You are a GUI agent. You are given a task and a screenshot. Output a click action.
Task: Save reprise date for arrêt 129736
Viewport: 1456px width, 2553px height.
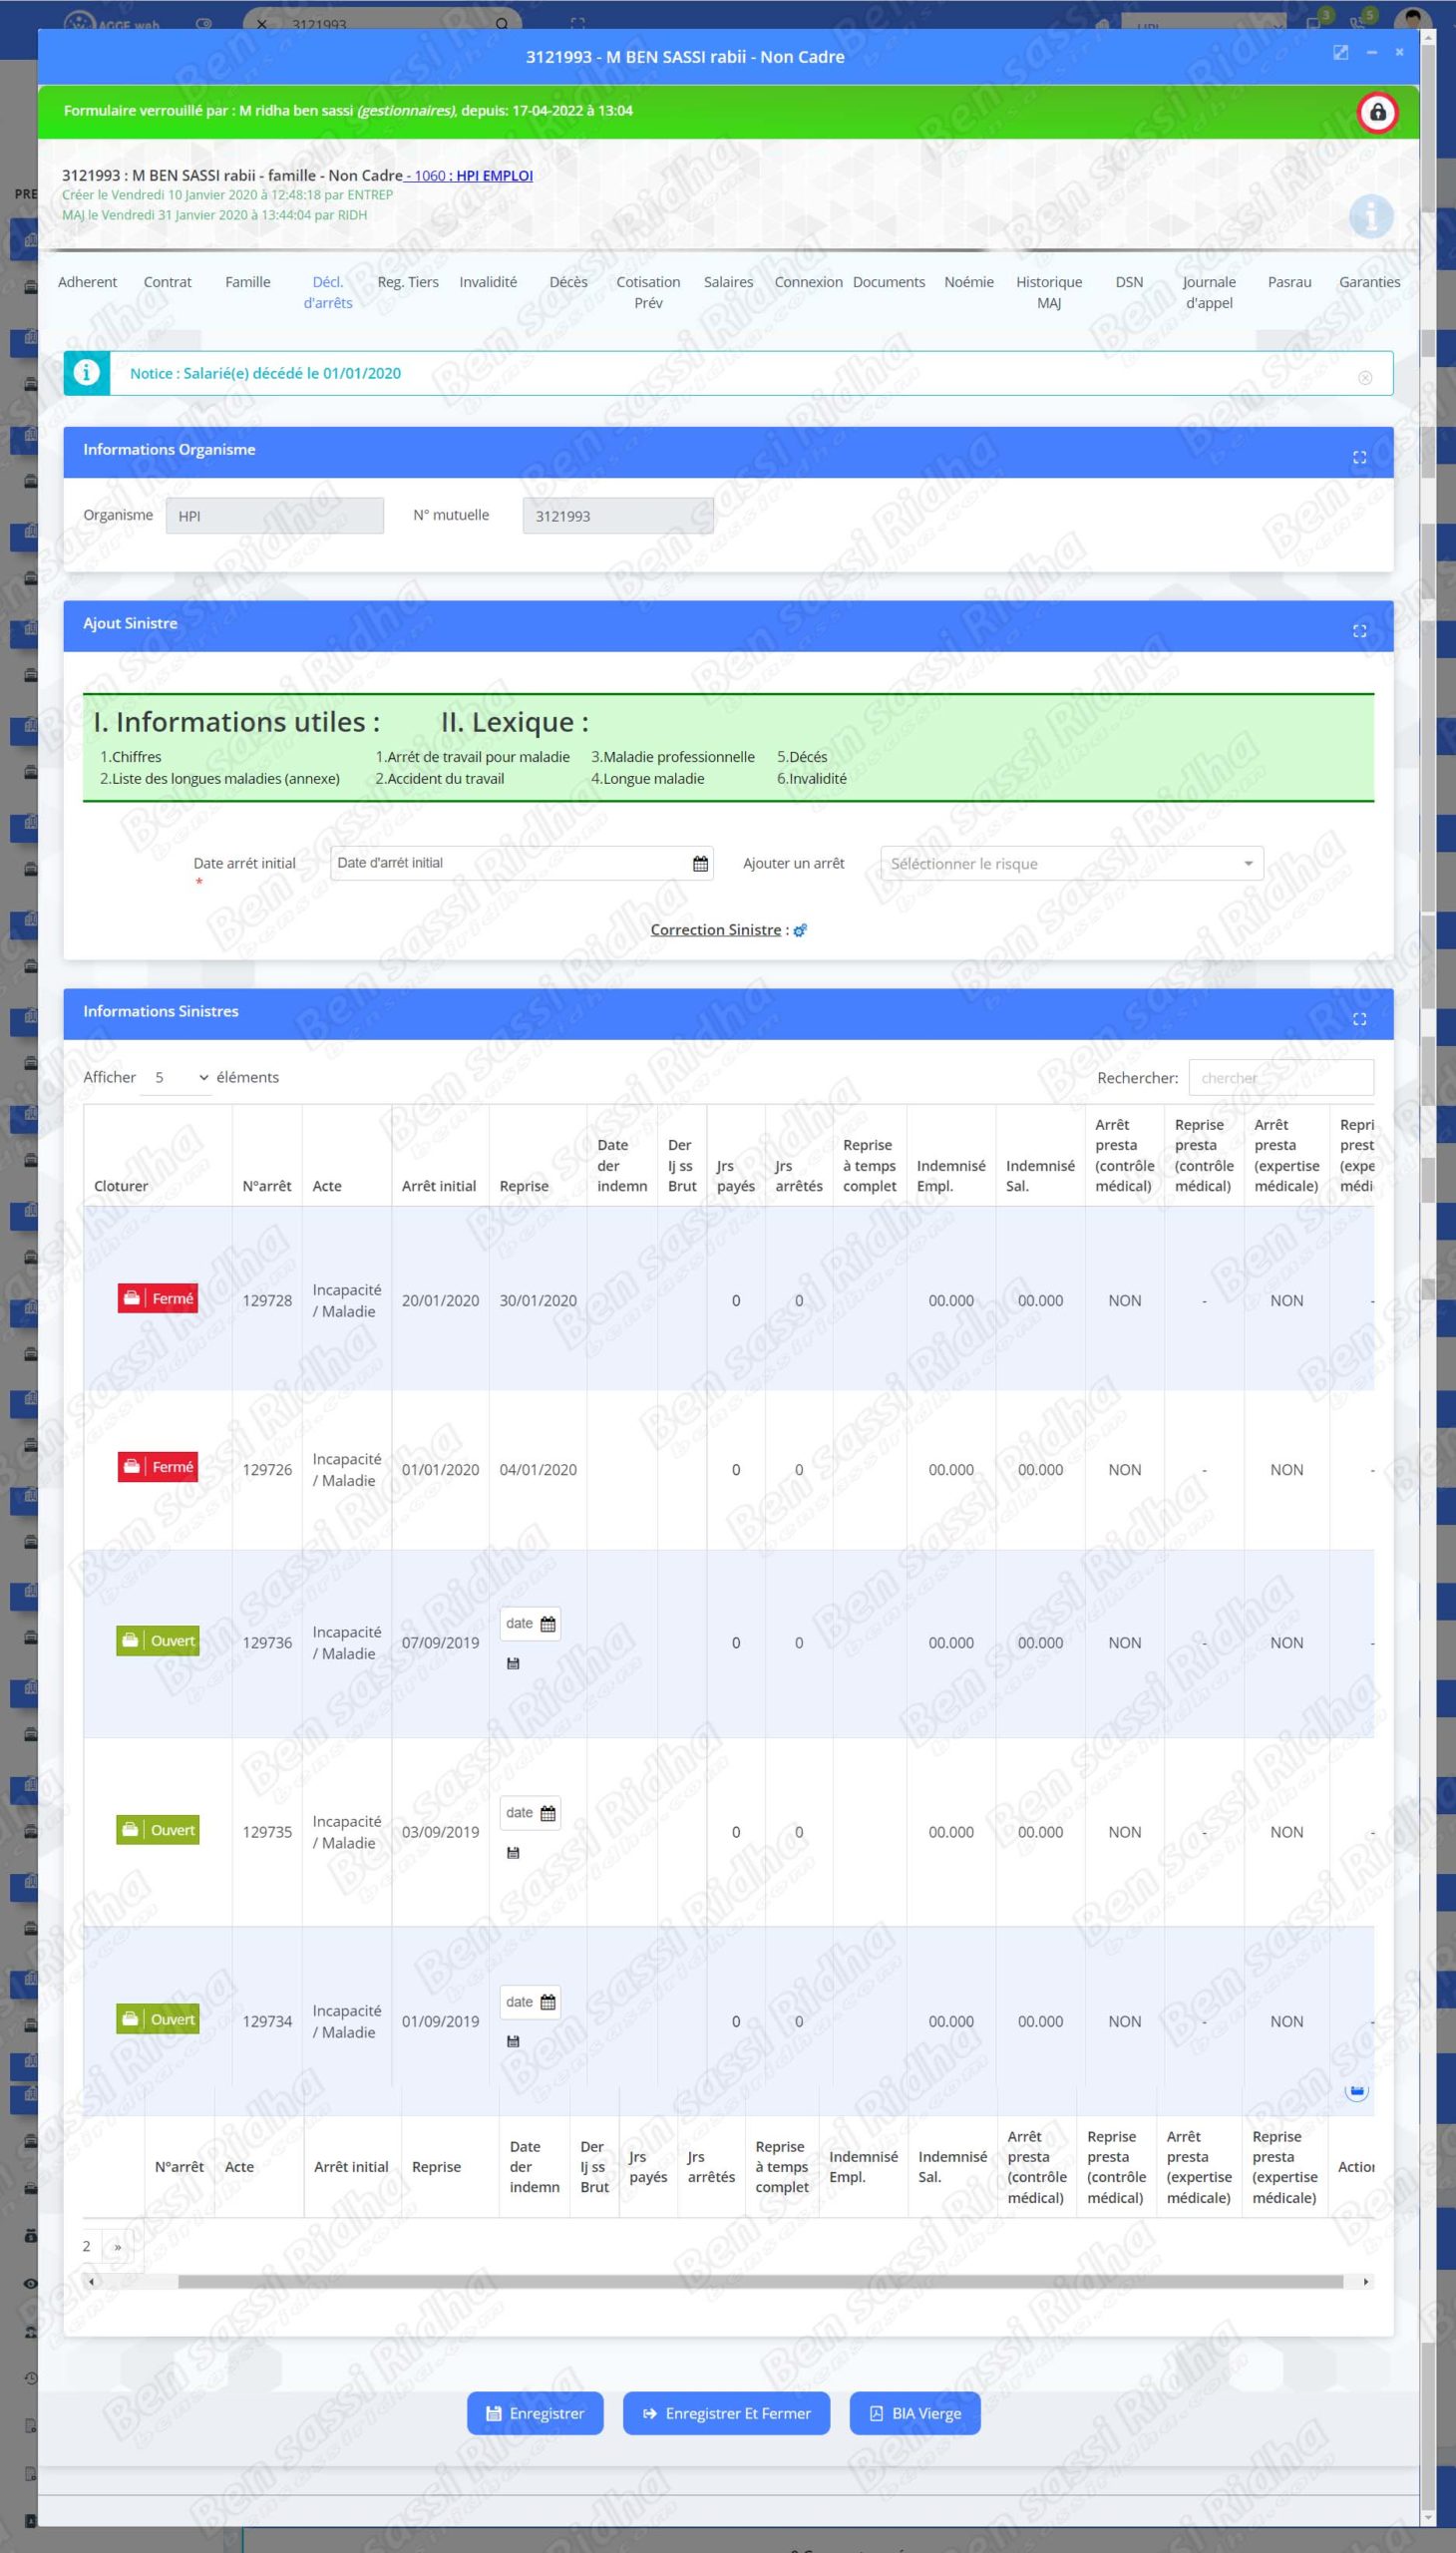click(513, 1663)
